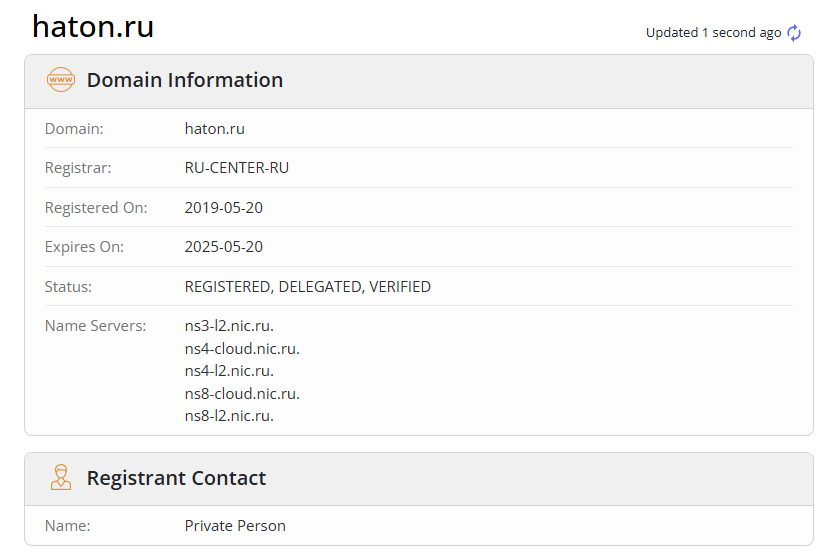Select the haton.ru page title
The image size is (818, 554).
[93, 26]
